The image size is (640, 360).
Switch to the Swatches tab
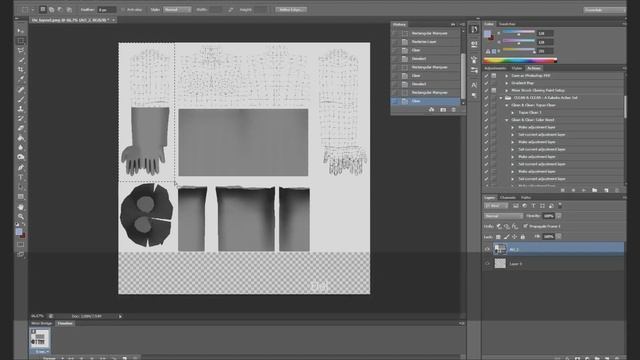[x=507, y=24]
